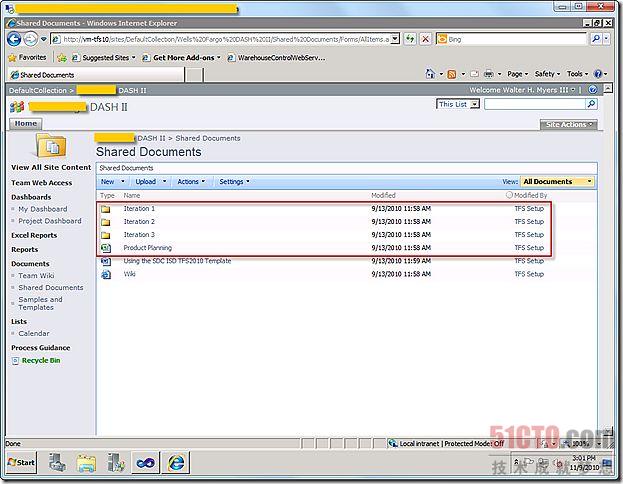This screenshot has width=623, height=484.
Task: Expand the address bar URL history dropdown
Action: pos(395,39)
